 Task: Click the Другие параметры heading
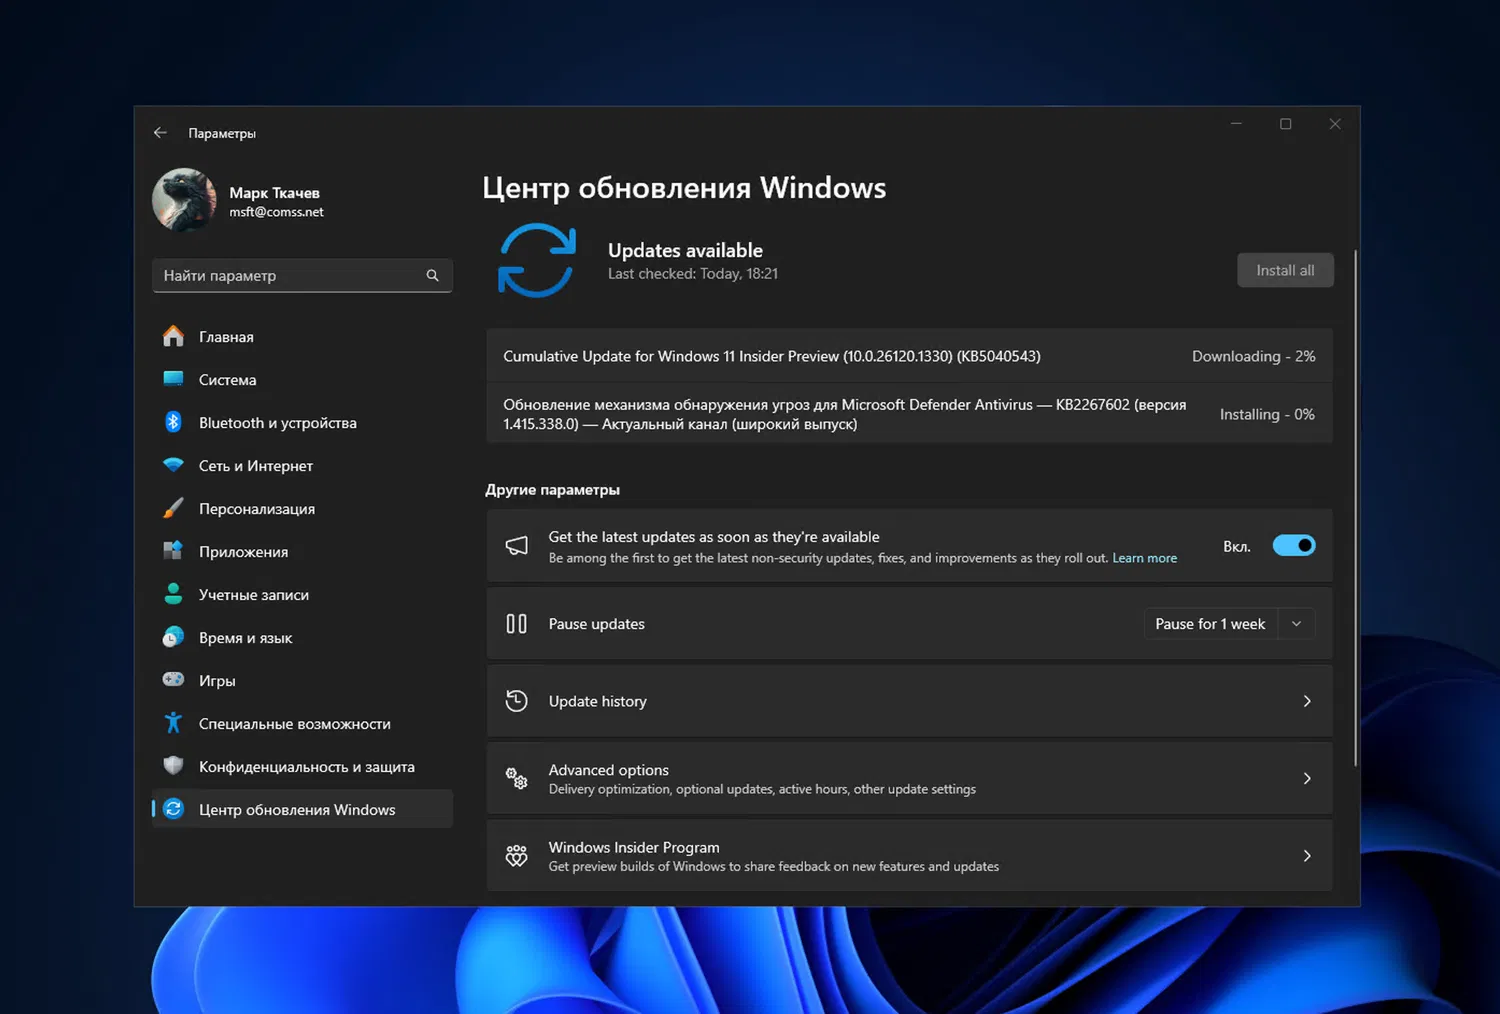pos(552,490)
